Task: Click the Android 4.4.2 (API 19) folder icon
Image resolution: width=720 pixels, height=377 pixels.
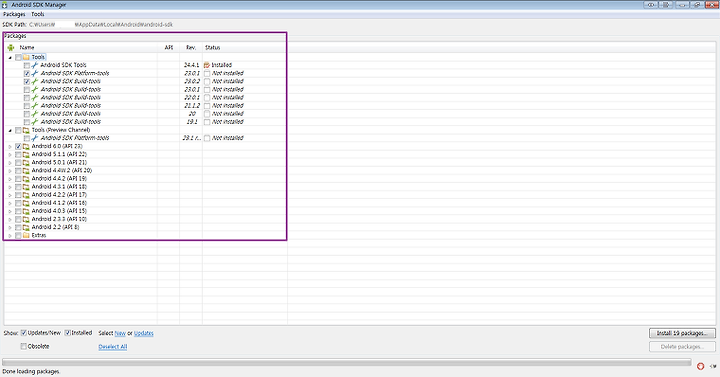Action: [x=26, y=179]
